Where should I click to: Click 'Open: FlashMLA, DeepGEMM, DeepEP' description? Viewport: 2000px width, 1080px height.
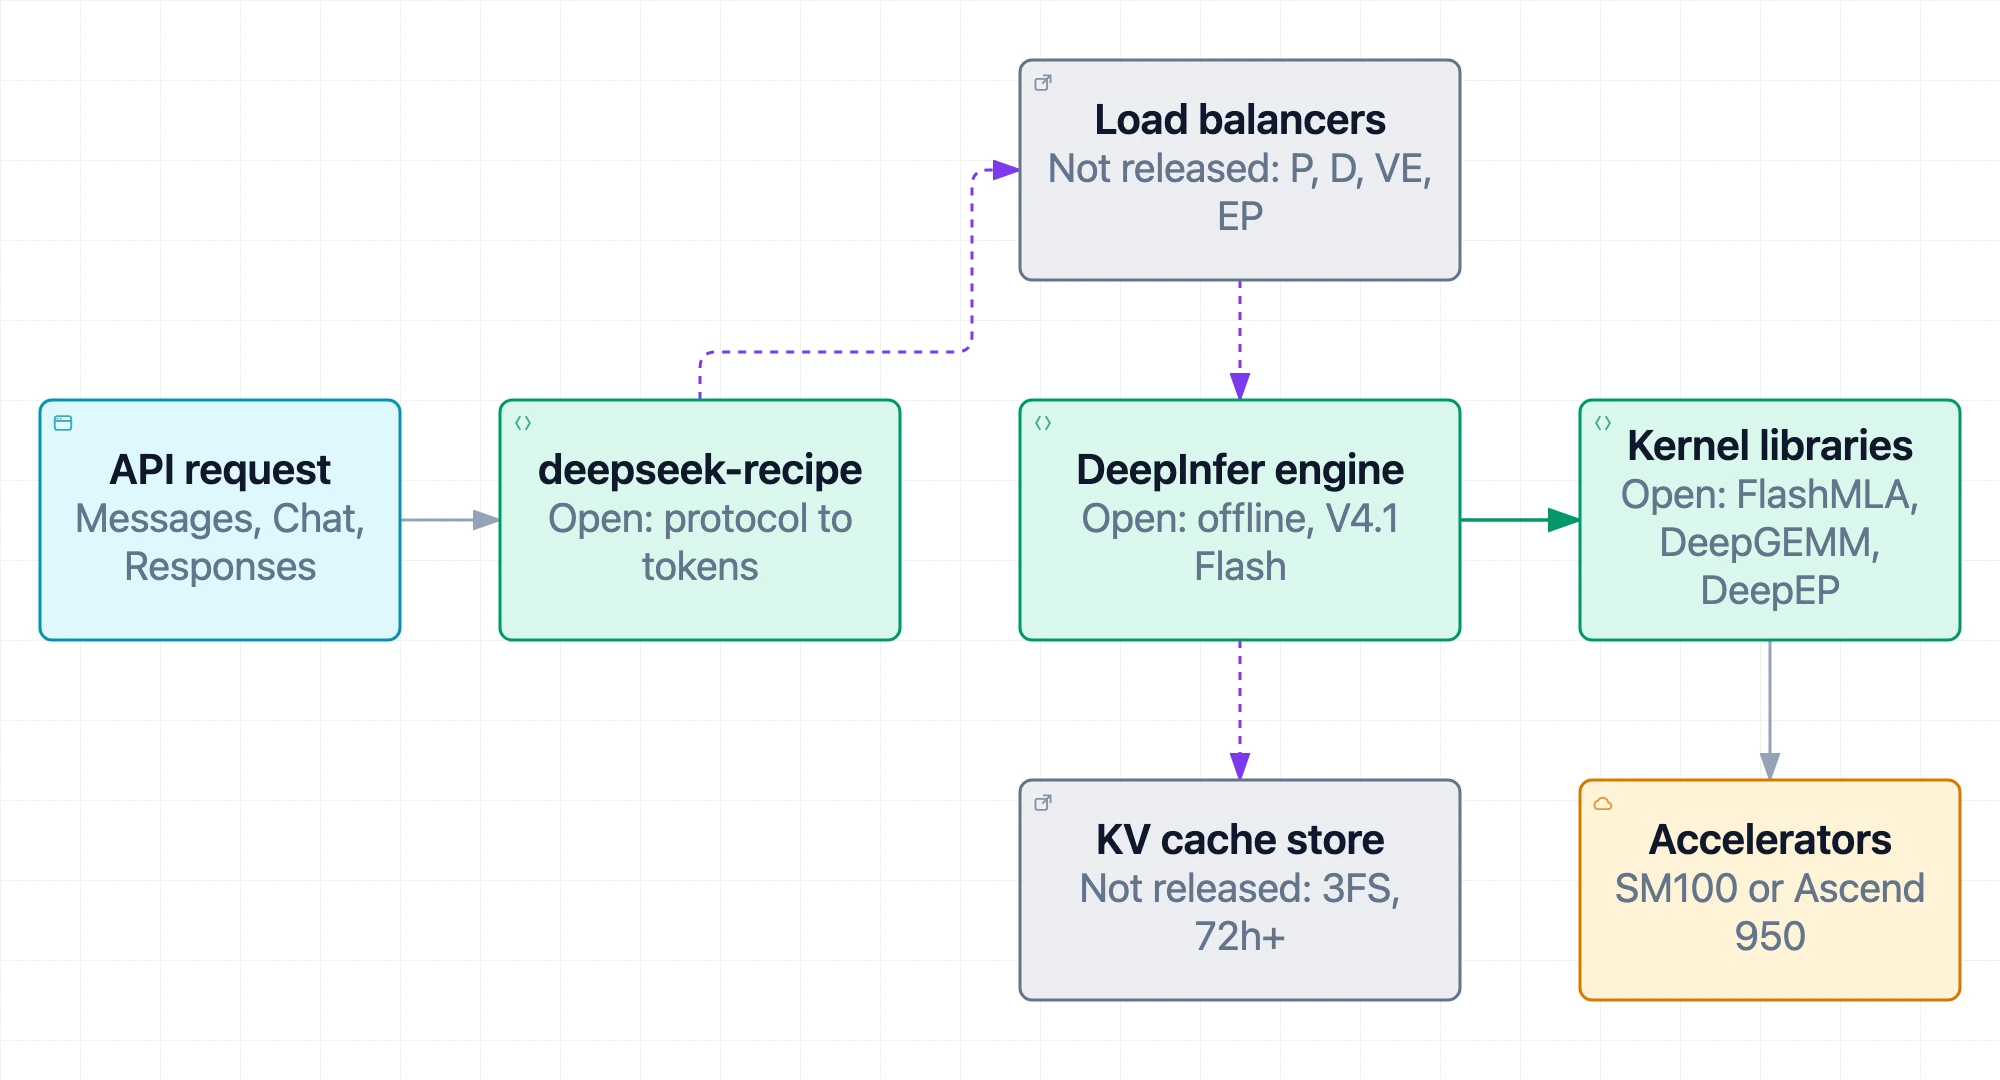pyautogui.click(x=1770, y=542)
